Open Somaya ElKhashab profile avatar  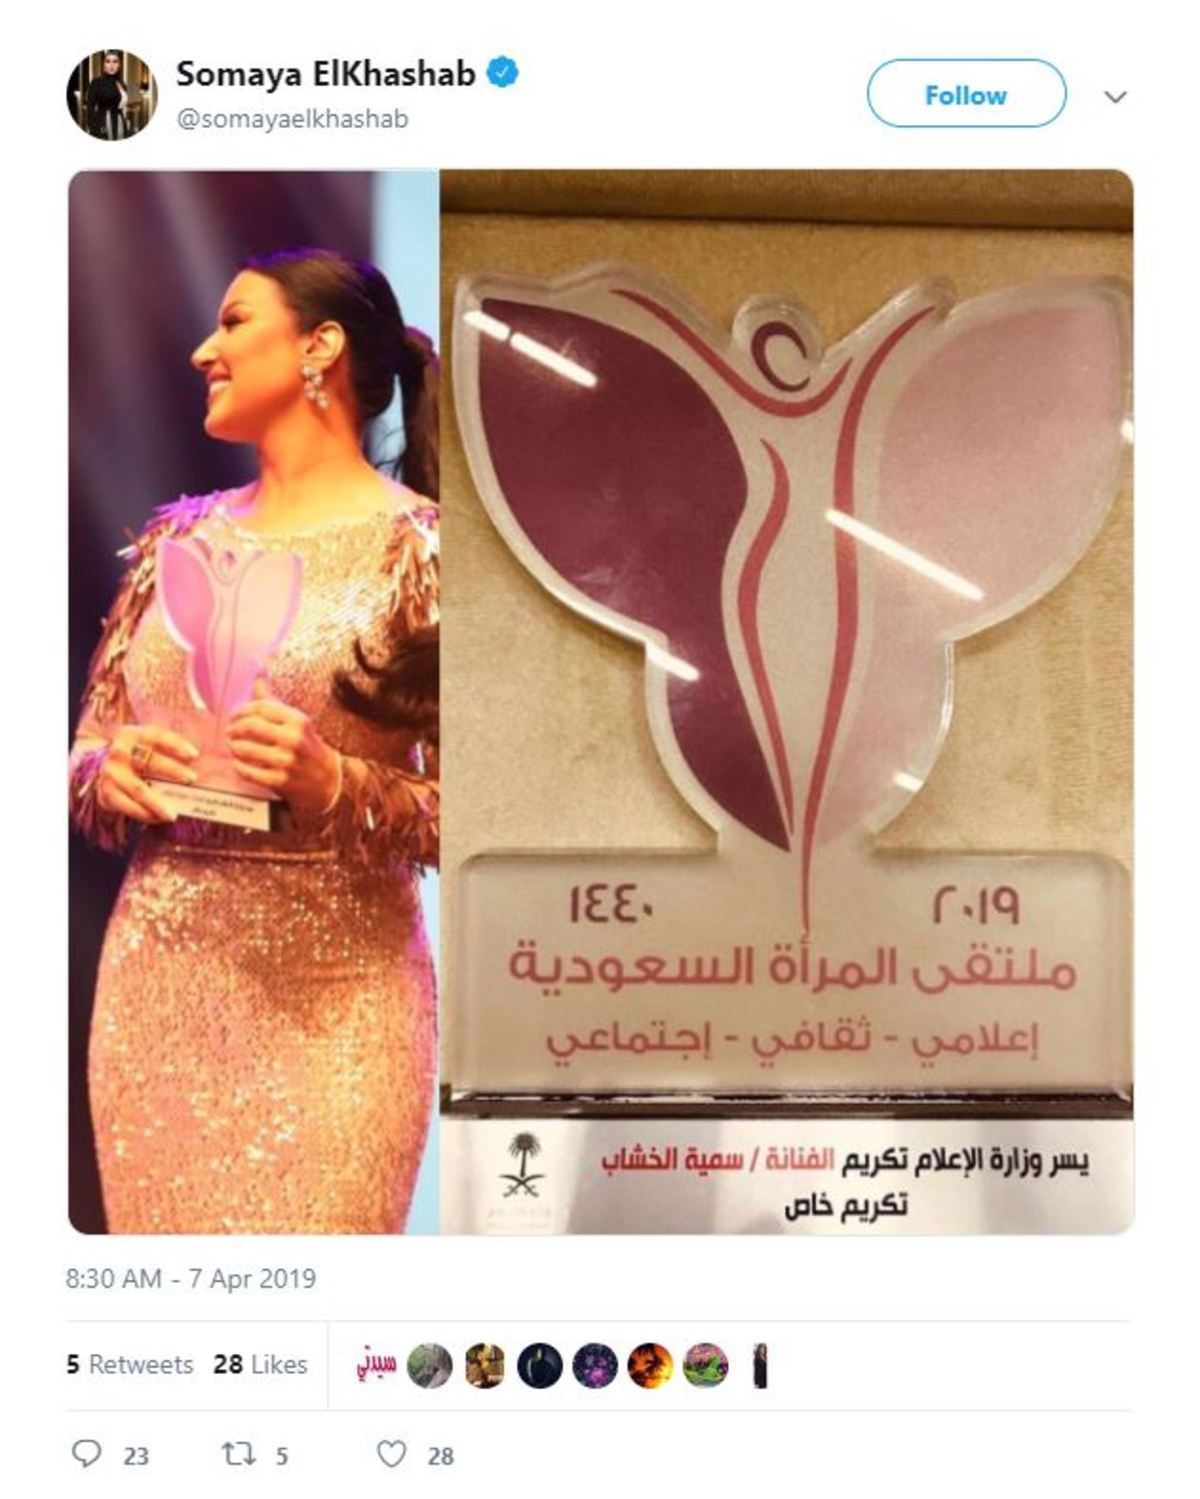point(111,95)
